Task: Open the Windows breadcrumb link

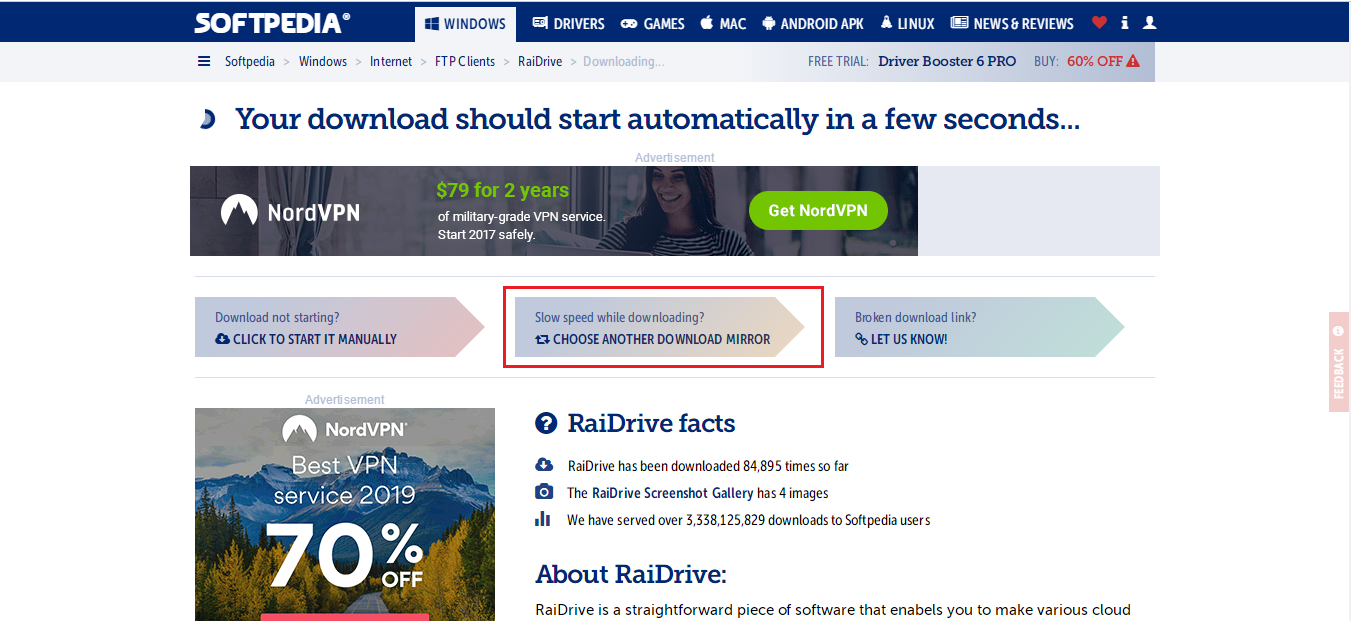Action: coord(323,61)
